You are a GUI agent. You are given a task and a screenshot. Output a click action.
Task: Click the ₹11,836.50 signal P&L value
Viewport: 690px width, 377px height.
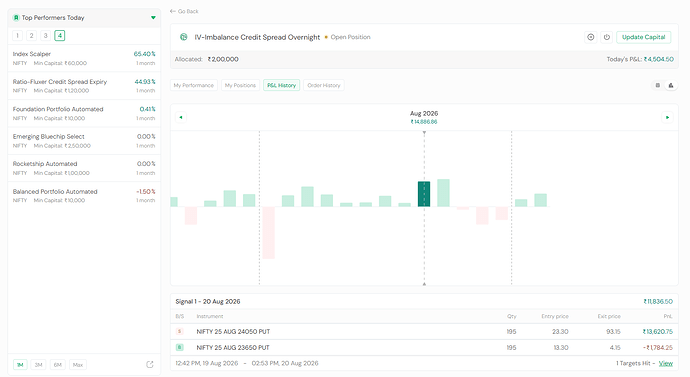(658, 302)
